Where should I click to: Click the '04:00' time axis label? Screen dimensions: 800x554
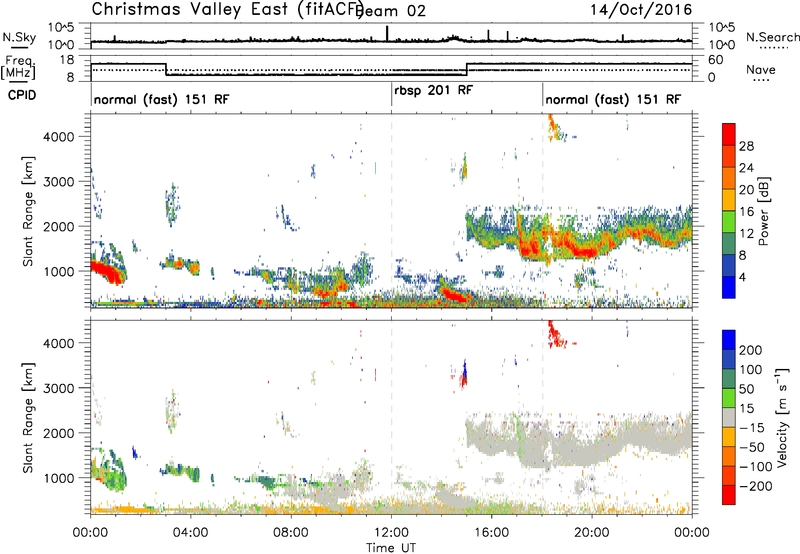click(x=191, y=533)
